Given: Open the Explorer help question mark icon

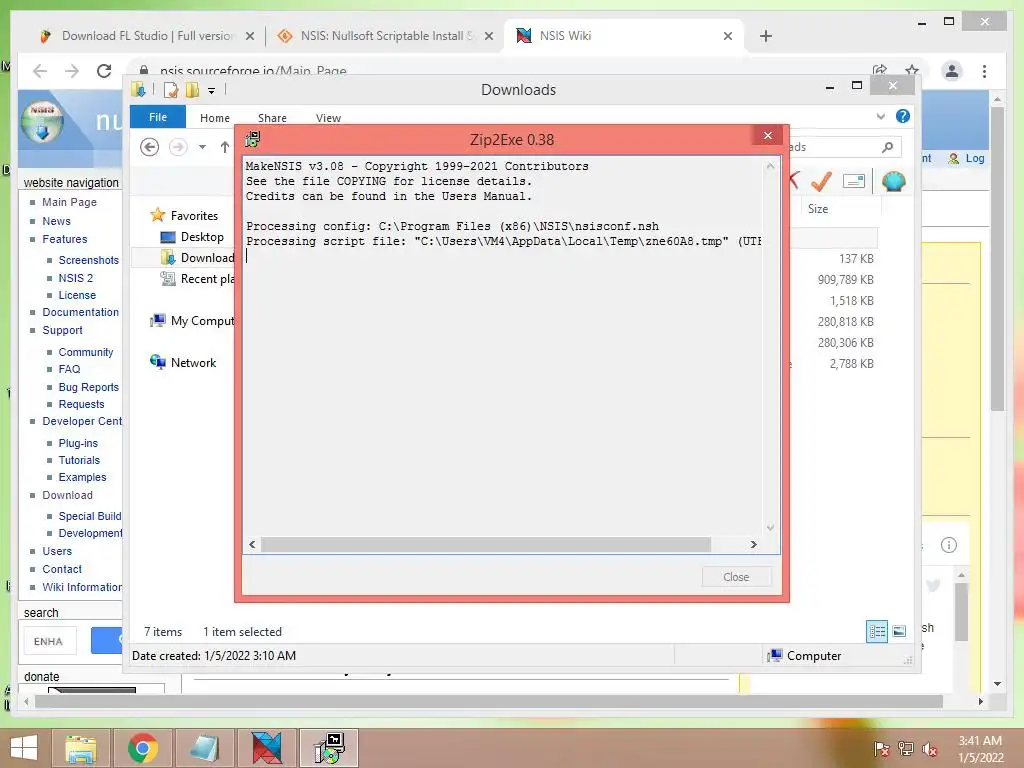Looking at the screenshot, I should pos(903,116).
